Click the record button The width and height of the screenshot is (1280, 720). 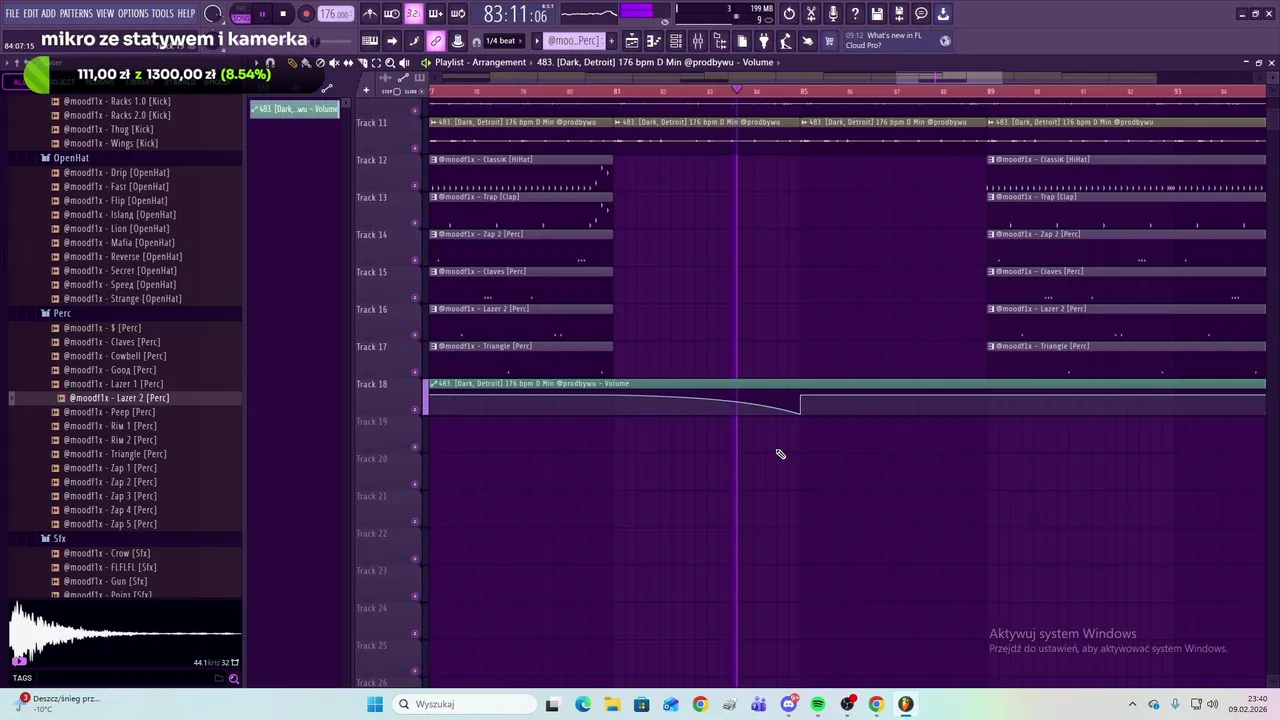tap(306, 14)
